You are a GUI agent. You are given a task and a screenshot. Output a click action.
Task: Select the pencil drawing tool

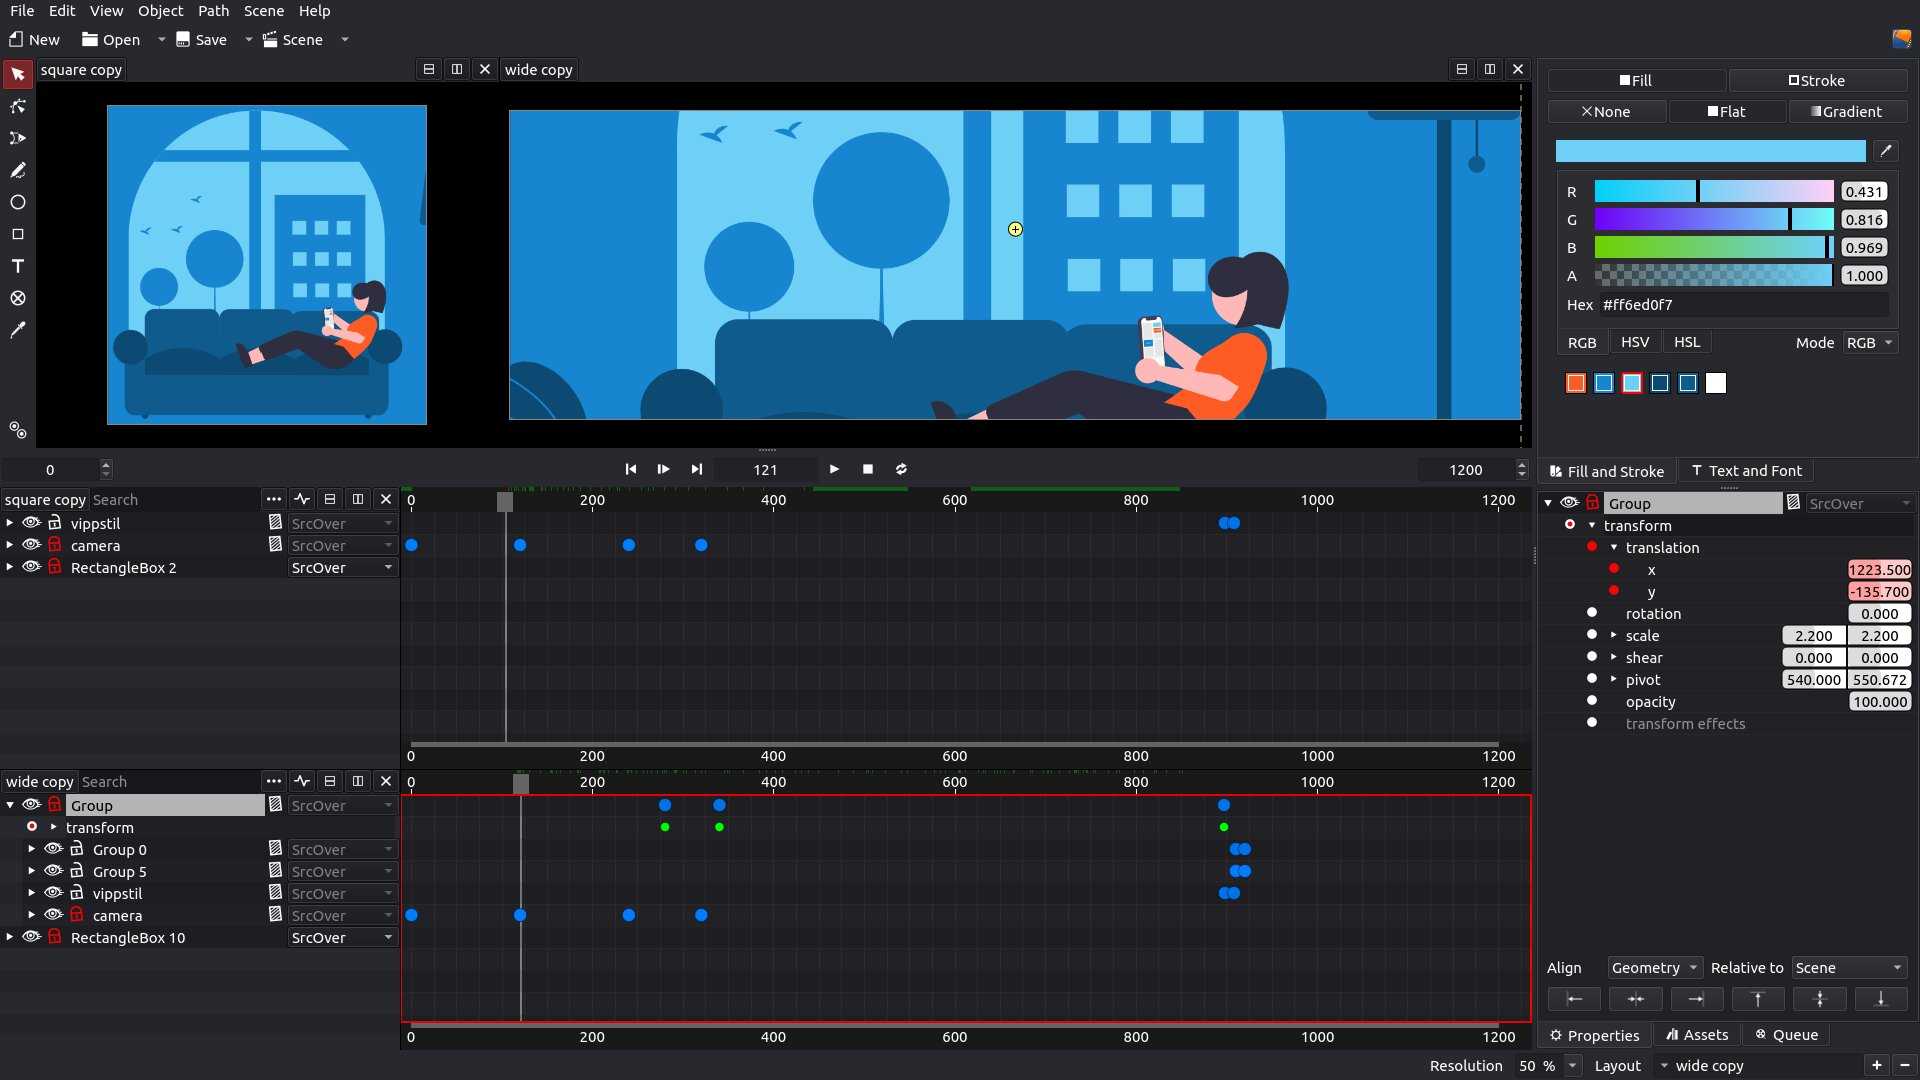[x=17, y=170]
